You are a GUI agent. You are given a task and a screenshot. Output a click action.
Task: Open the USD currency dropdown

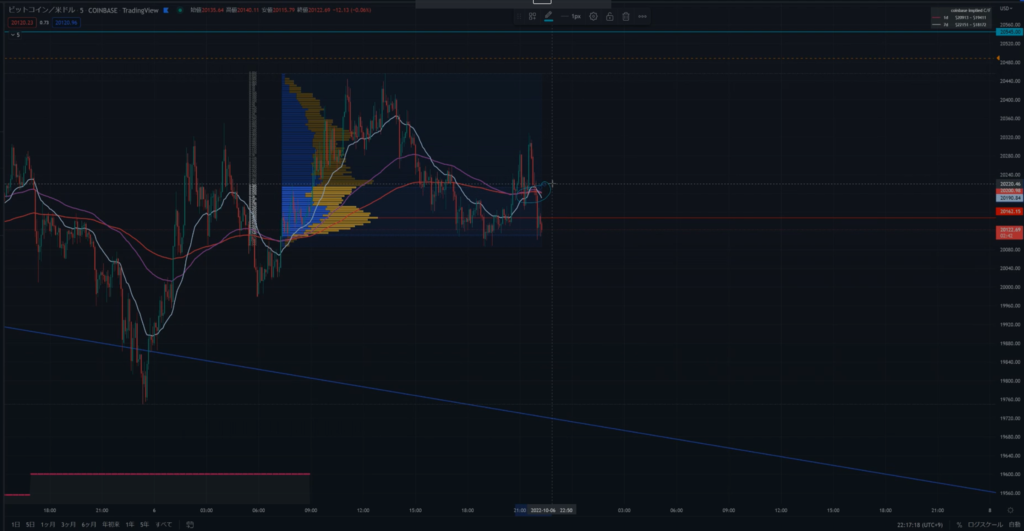pyautogui.click(x=1006, y=8)
